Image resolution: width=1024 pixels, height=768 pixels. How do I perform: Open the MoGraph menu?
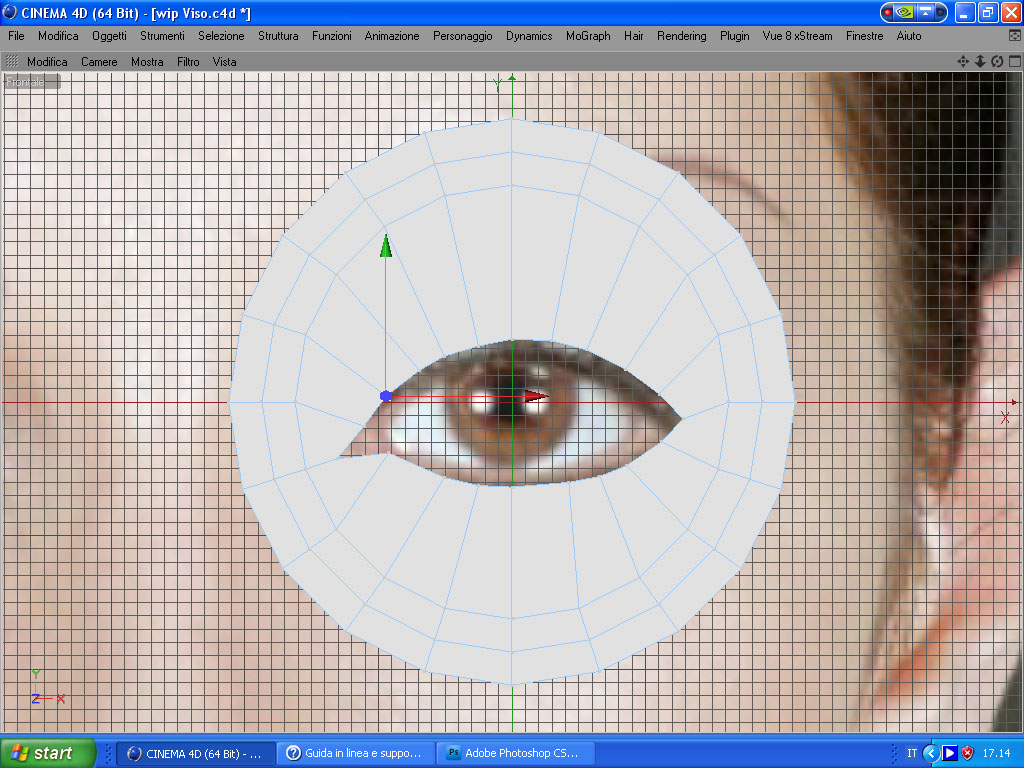[x=588, y=36]
